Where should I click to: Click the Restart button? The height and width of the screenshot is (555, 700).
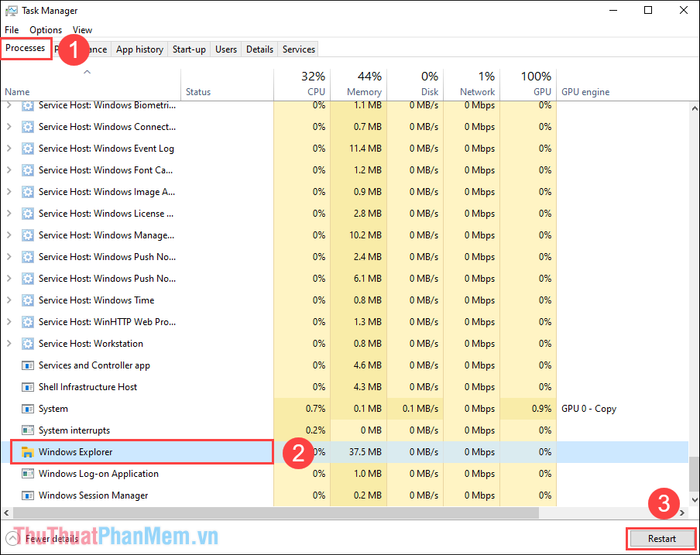click(x=661, y=538)
